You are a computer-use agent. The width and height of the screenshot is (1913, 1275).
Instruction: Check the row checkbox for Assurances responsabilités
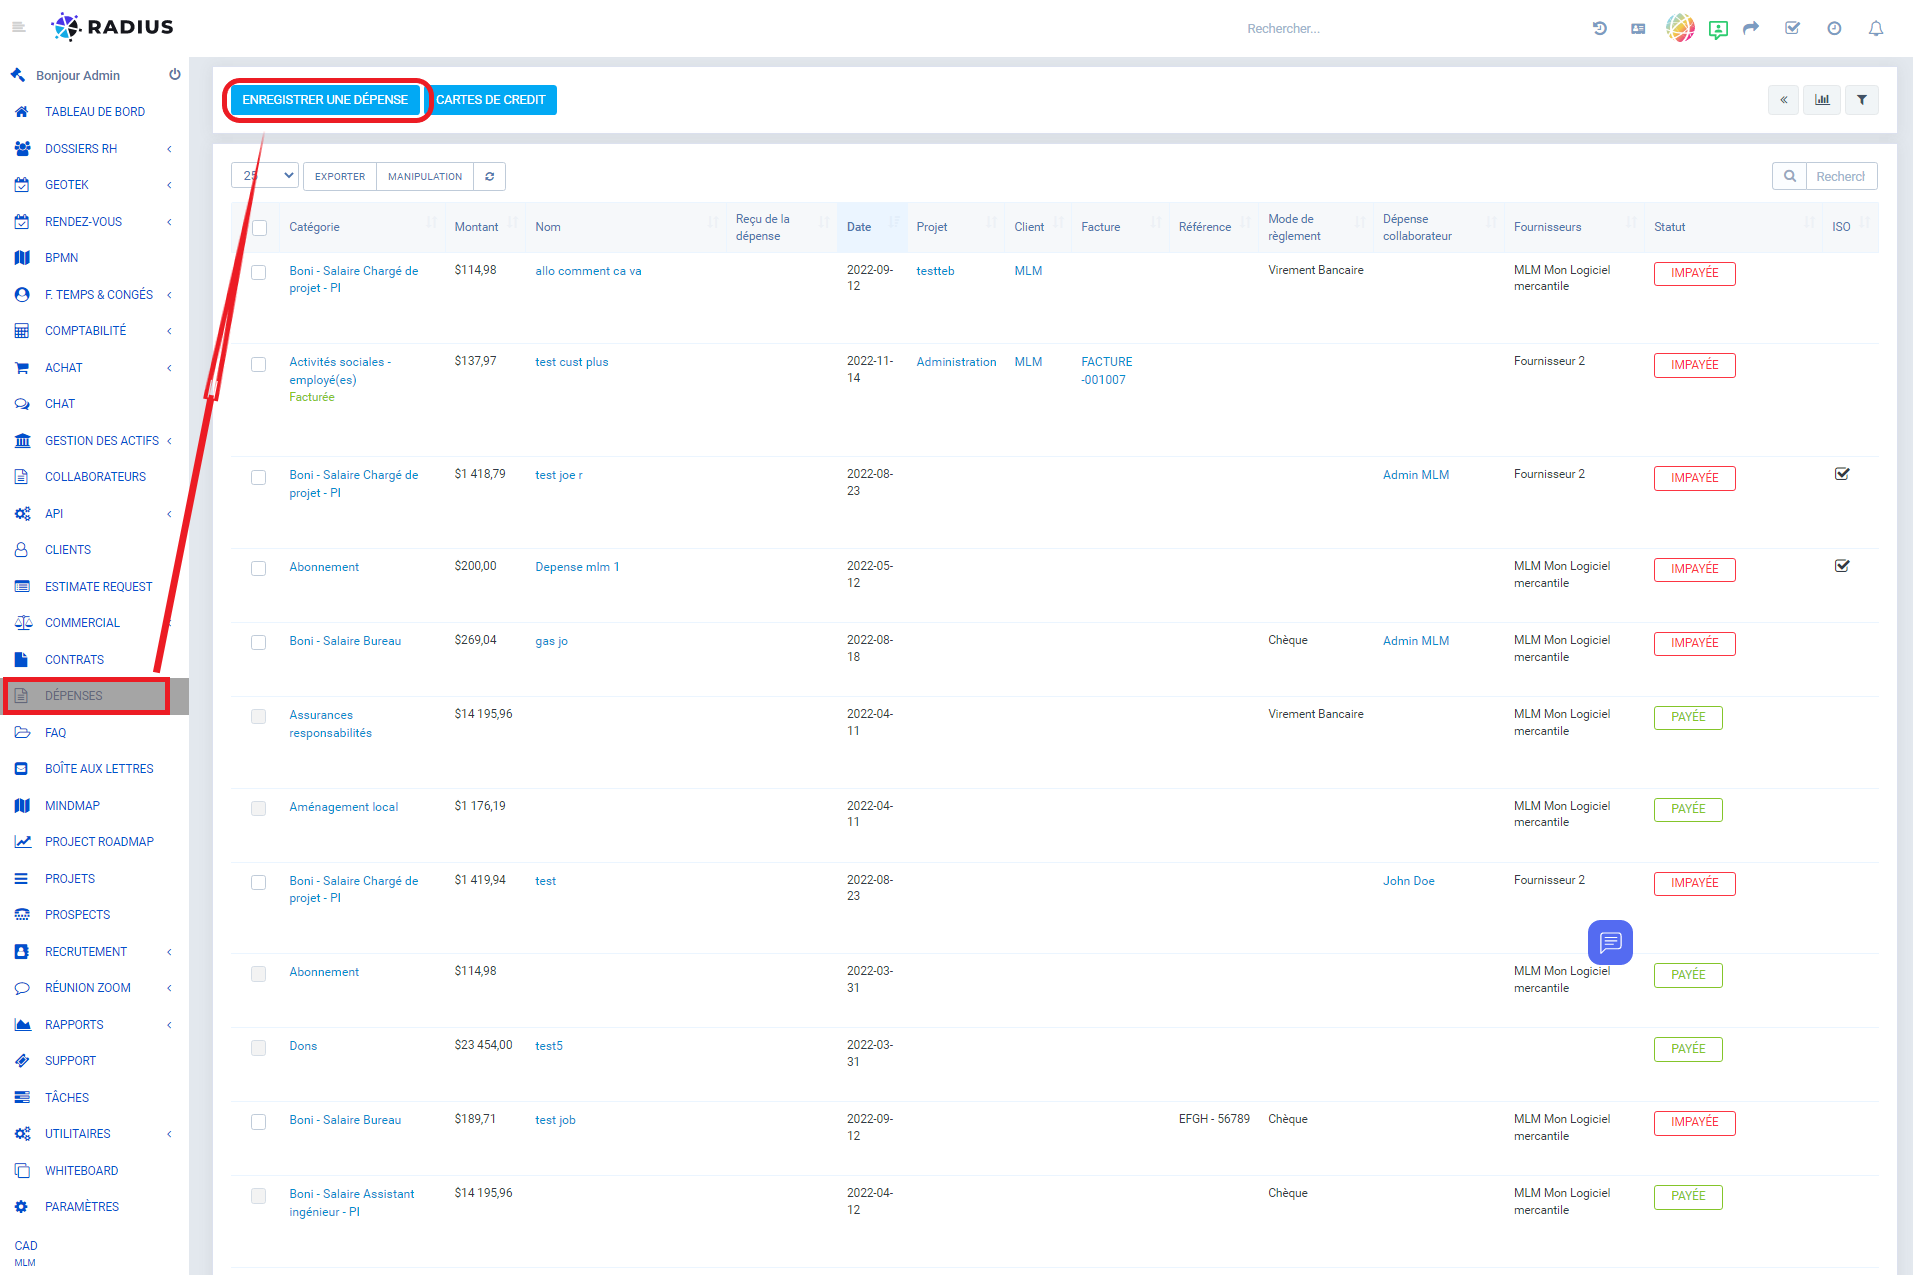tap(258, 717)
